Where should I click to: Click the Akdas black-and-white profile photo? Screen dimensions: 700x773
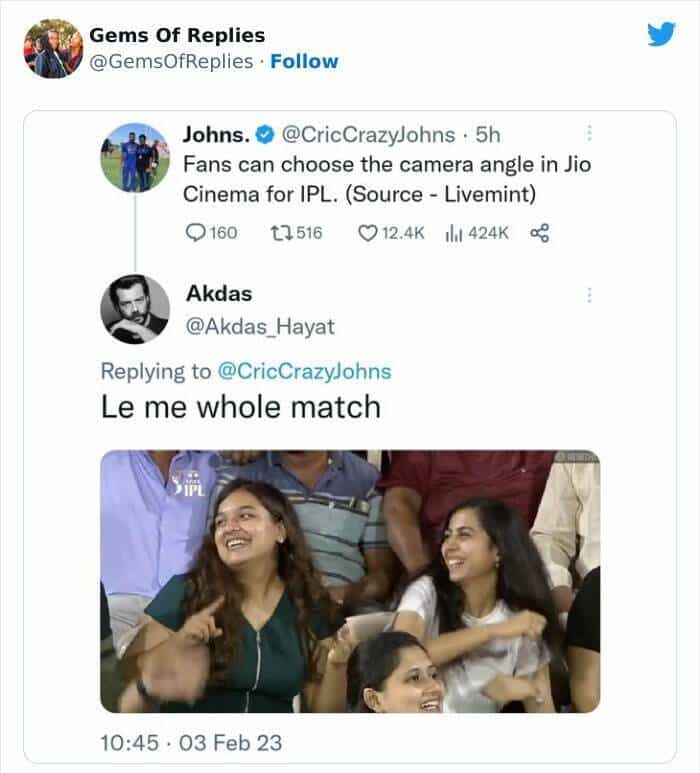134,309
